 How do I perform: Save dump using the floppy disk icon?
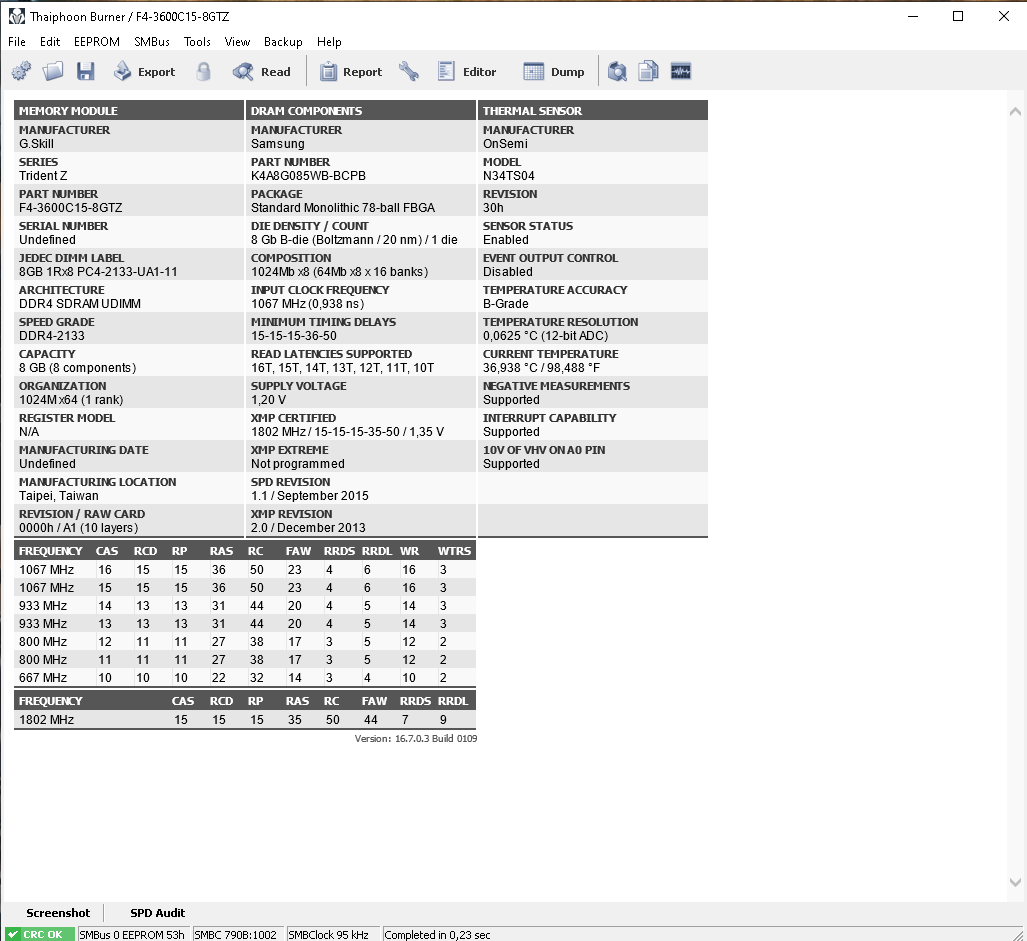pyautogui.click(x=86, y=71)
